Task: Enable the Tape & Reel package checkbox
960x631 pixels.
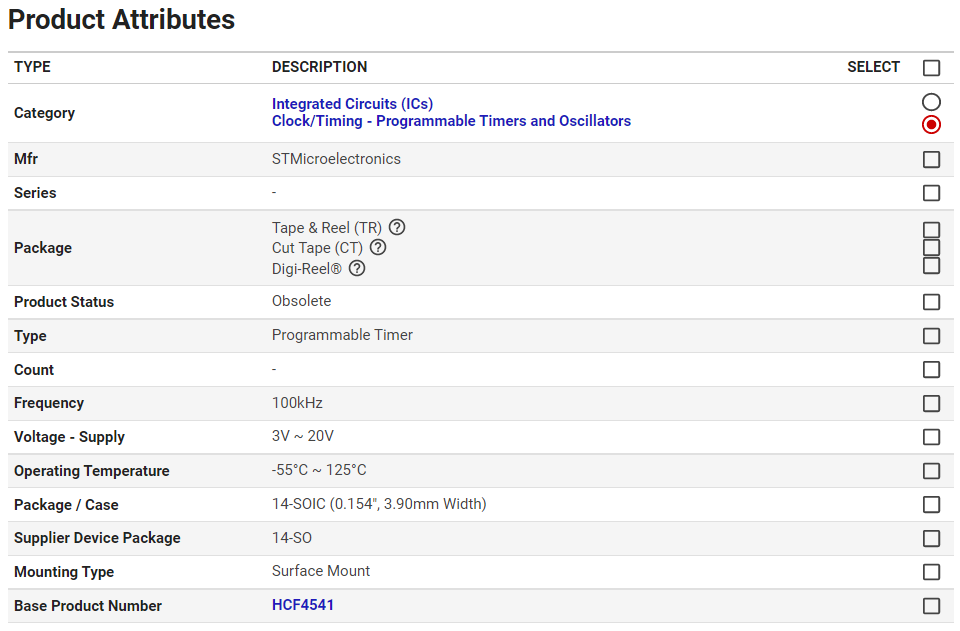Action: coord(931,230)
